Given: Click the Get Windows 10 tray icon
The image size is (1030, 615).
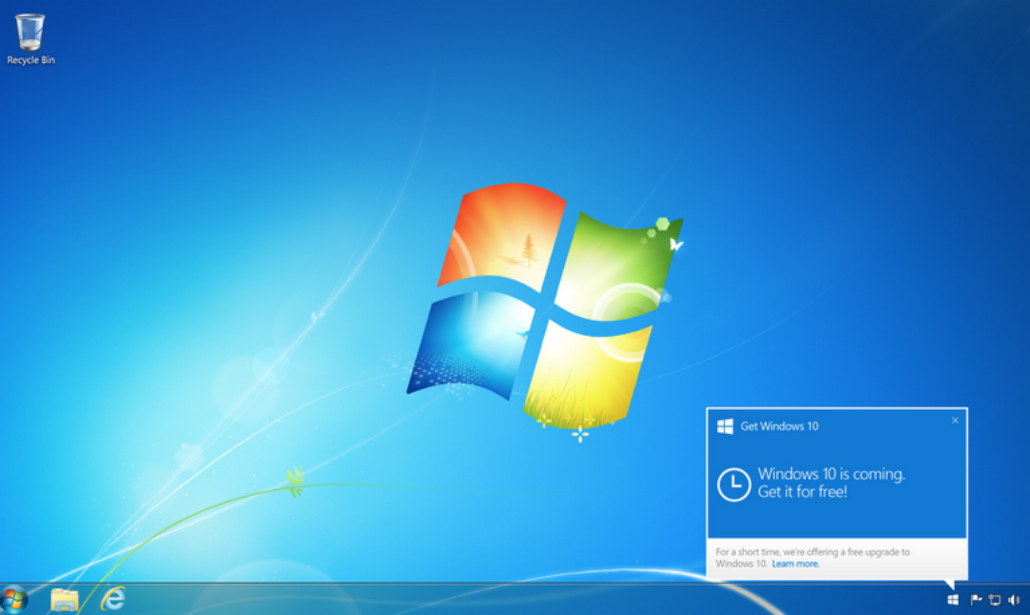Looking at the screenshot, I should point(953,600).
